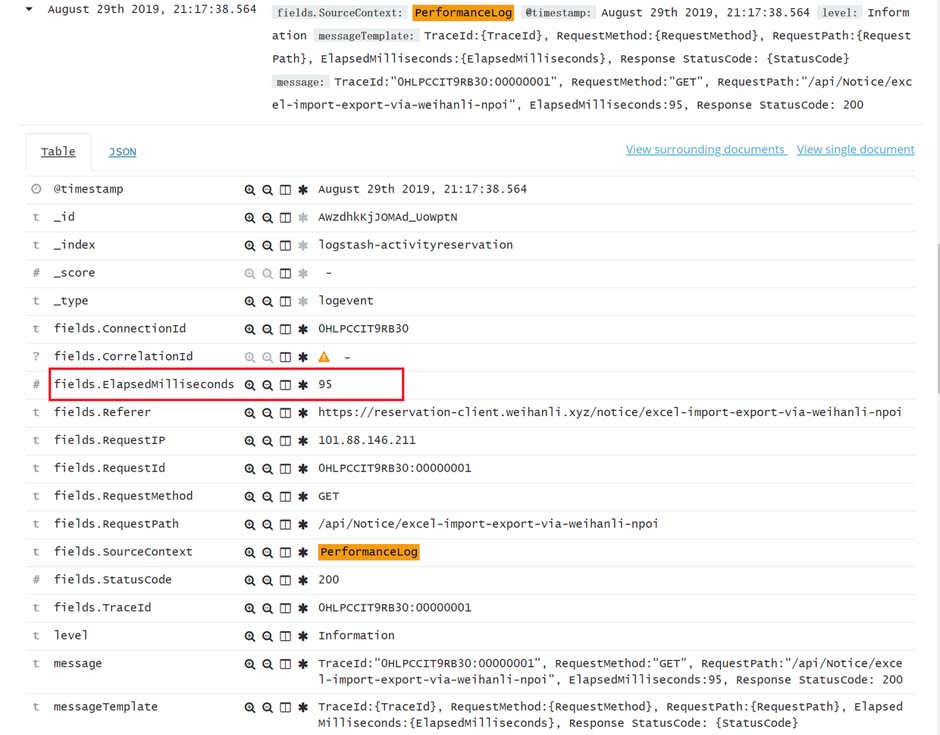Filter for message field value
Screen dimensions: 940x735
[249, 664]
